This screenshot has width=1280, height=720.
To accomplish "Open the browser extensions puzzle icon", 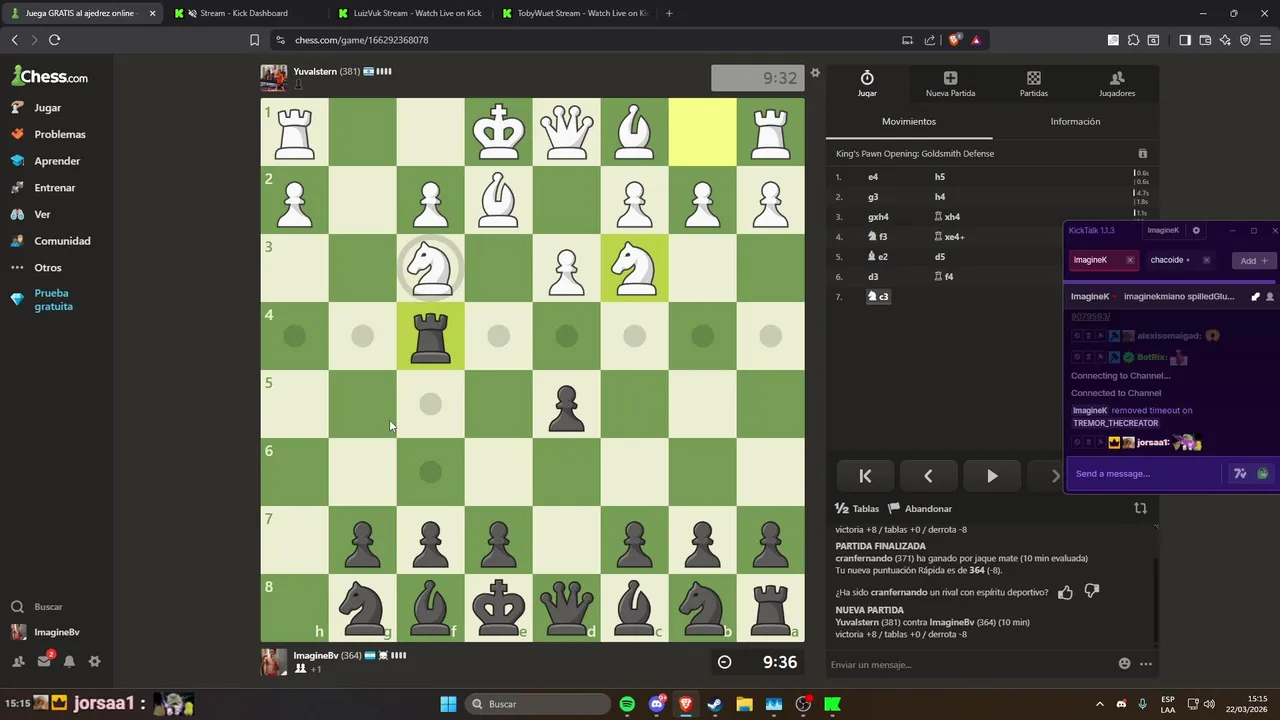I will (1133, 40).
